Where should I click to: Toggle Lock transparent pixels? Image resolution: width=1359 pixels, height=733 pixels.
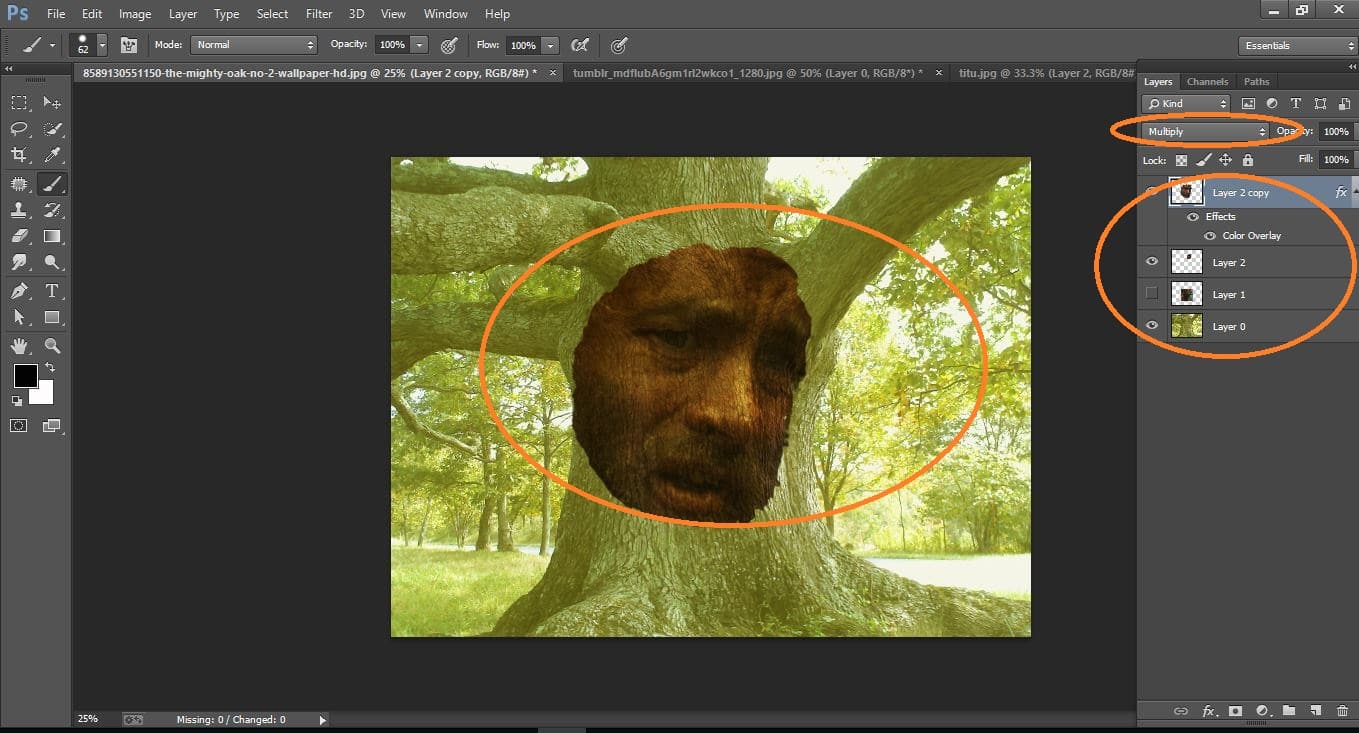pos(1180,160)
